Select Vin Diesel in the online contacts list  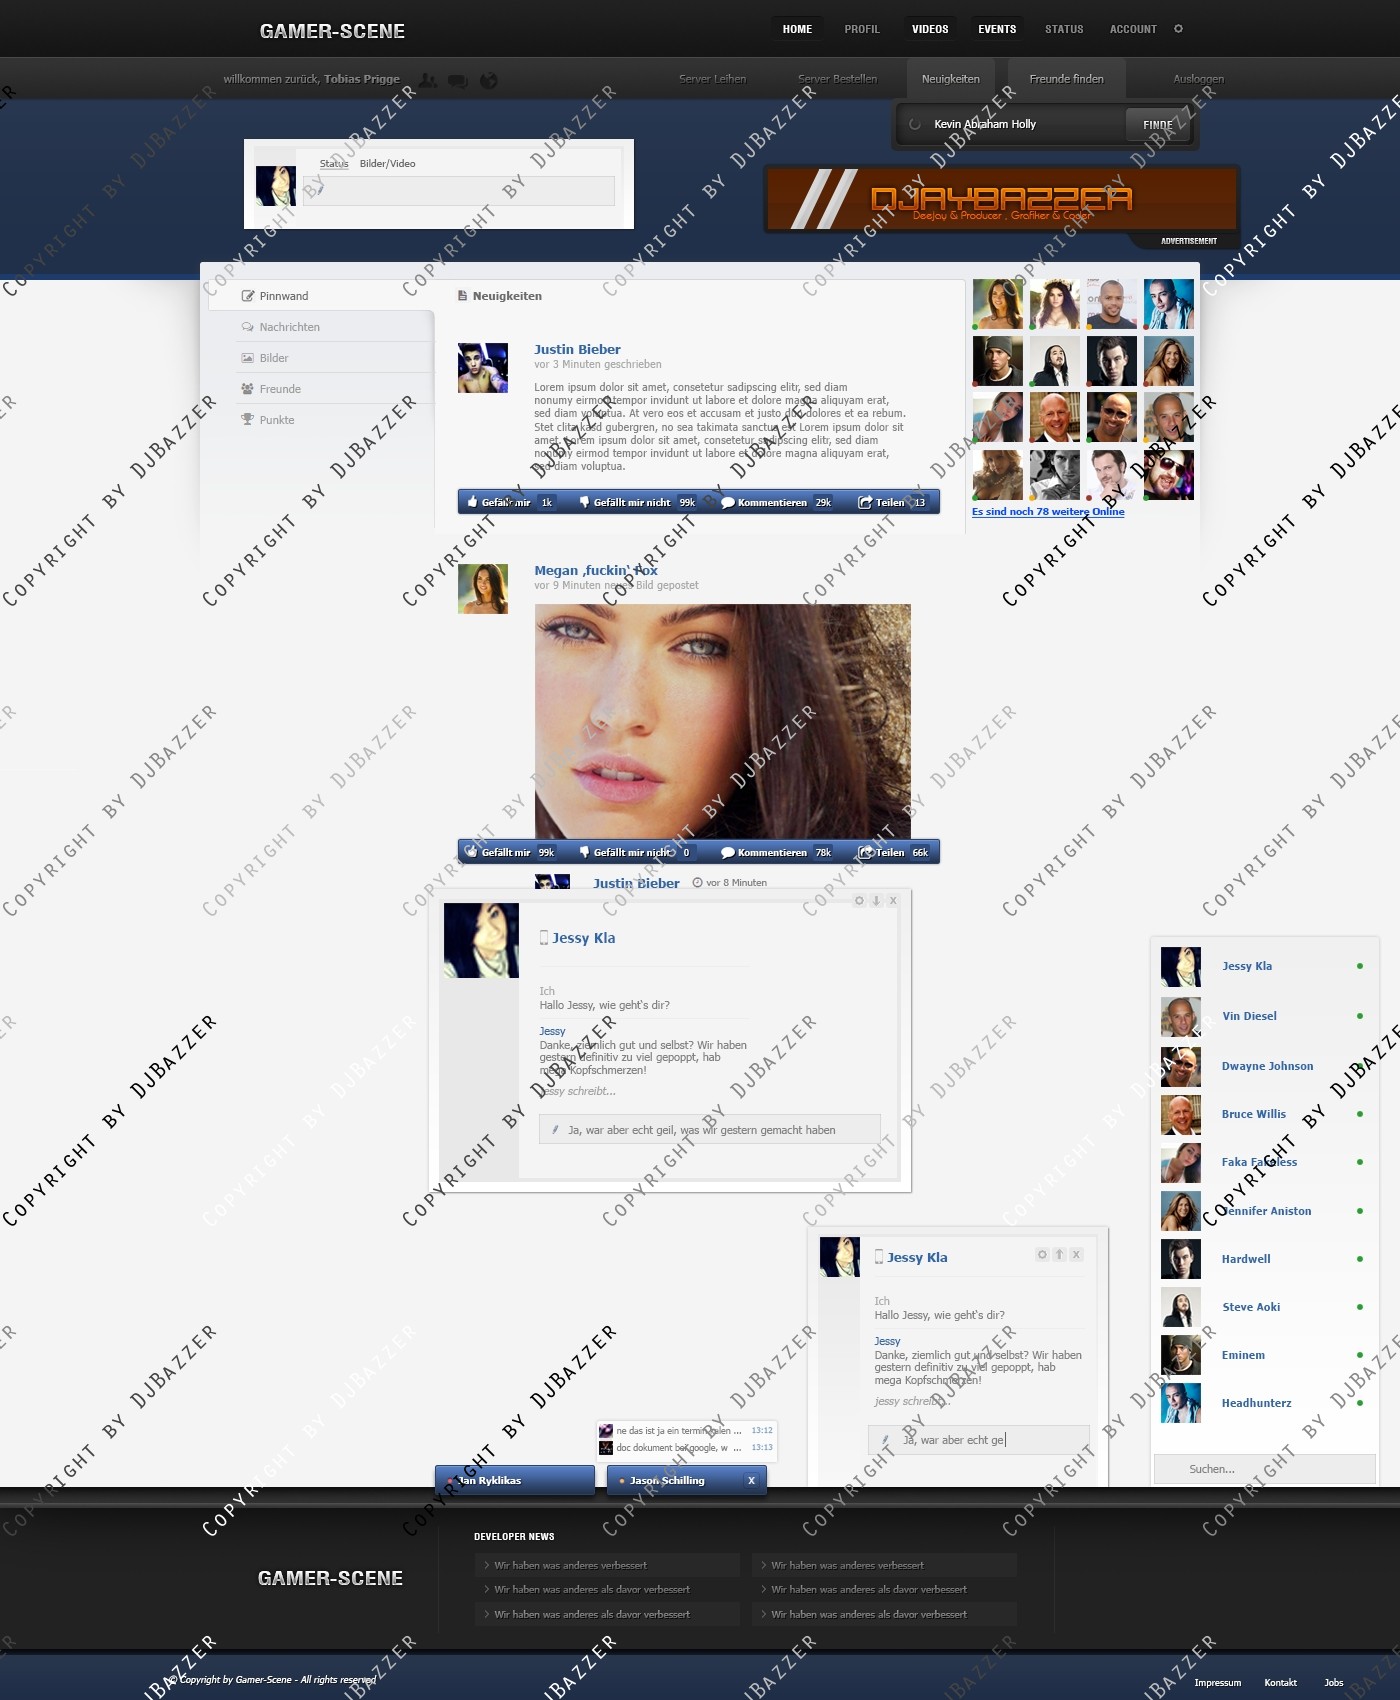(x=1249, y=1016)
